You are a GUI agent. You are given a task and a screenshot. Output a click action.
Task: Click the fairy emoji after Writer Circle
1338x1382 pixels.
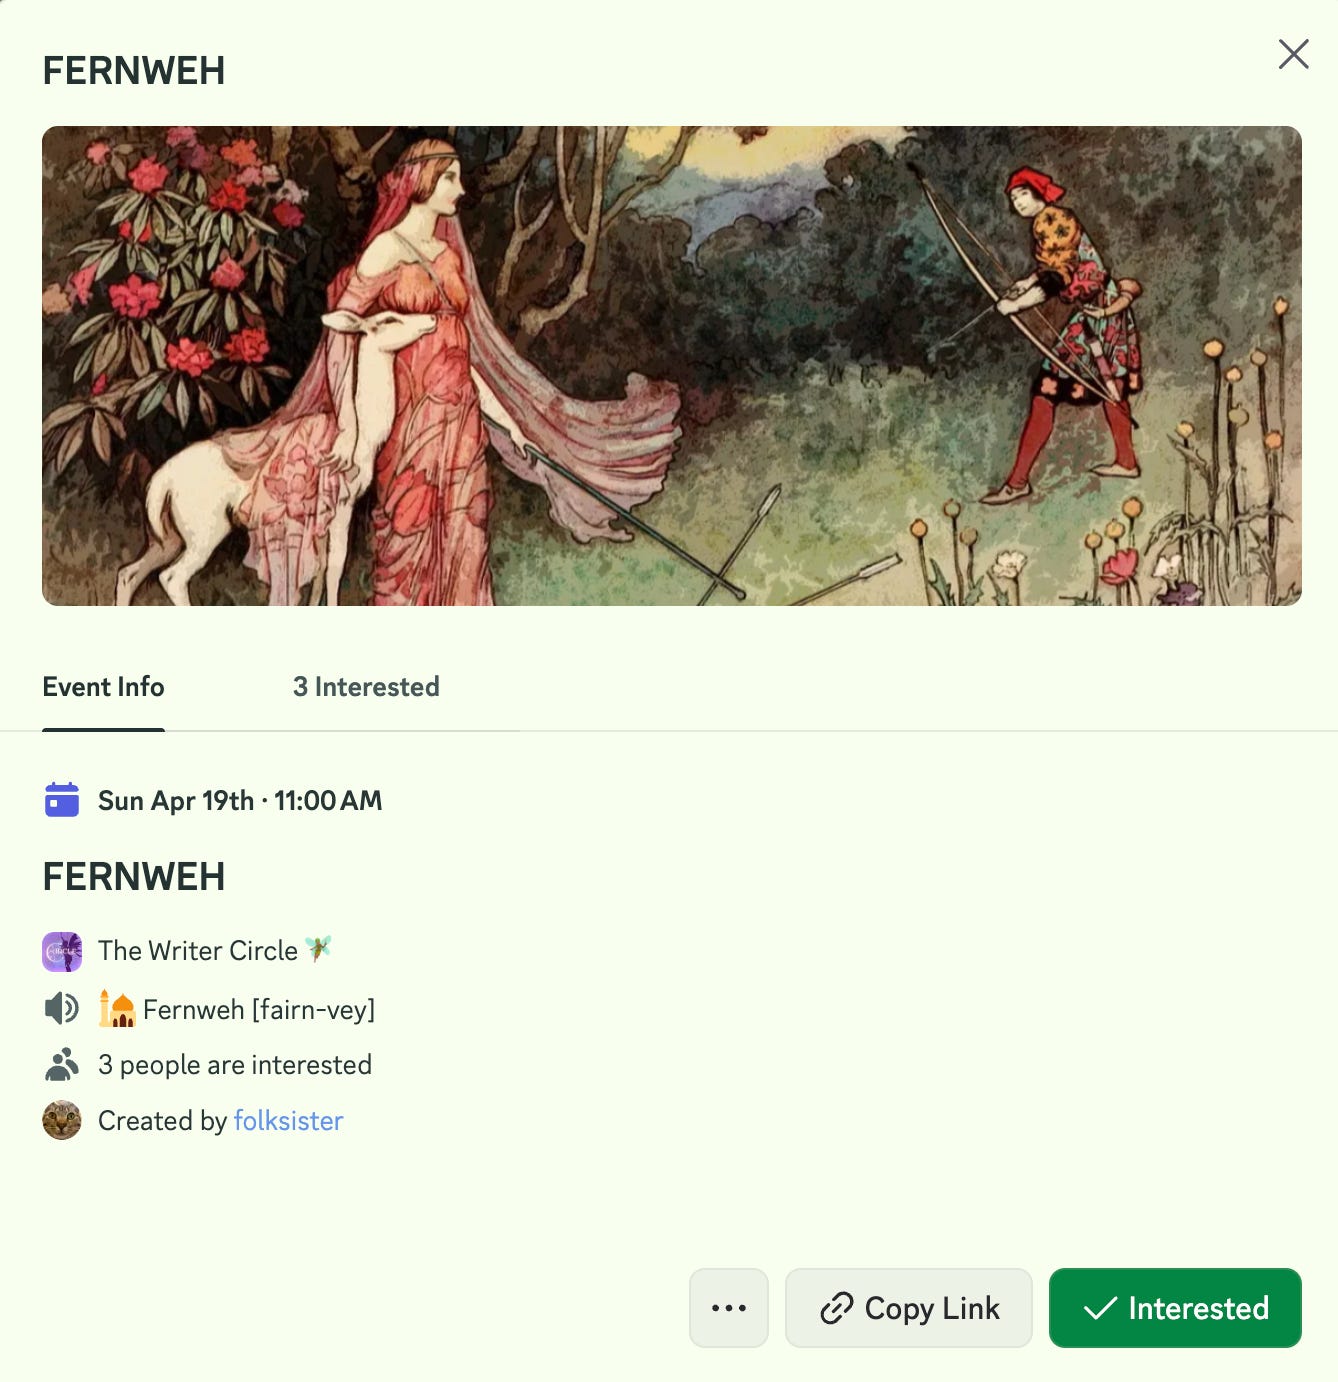[x=318, y=948]
